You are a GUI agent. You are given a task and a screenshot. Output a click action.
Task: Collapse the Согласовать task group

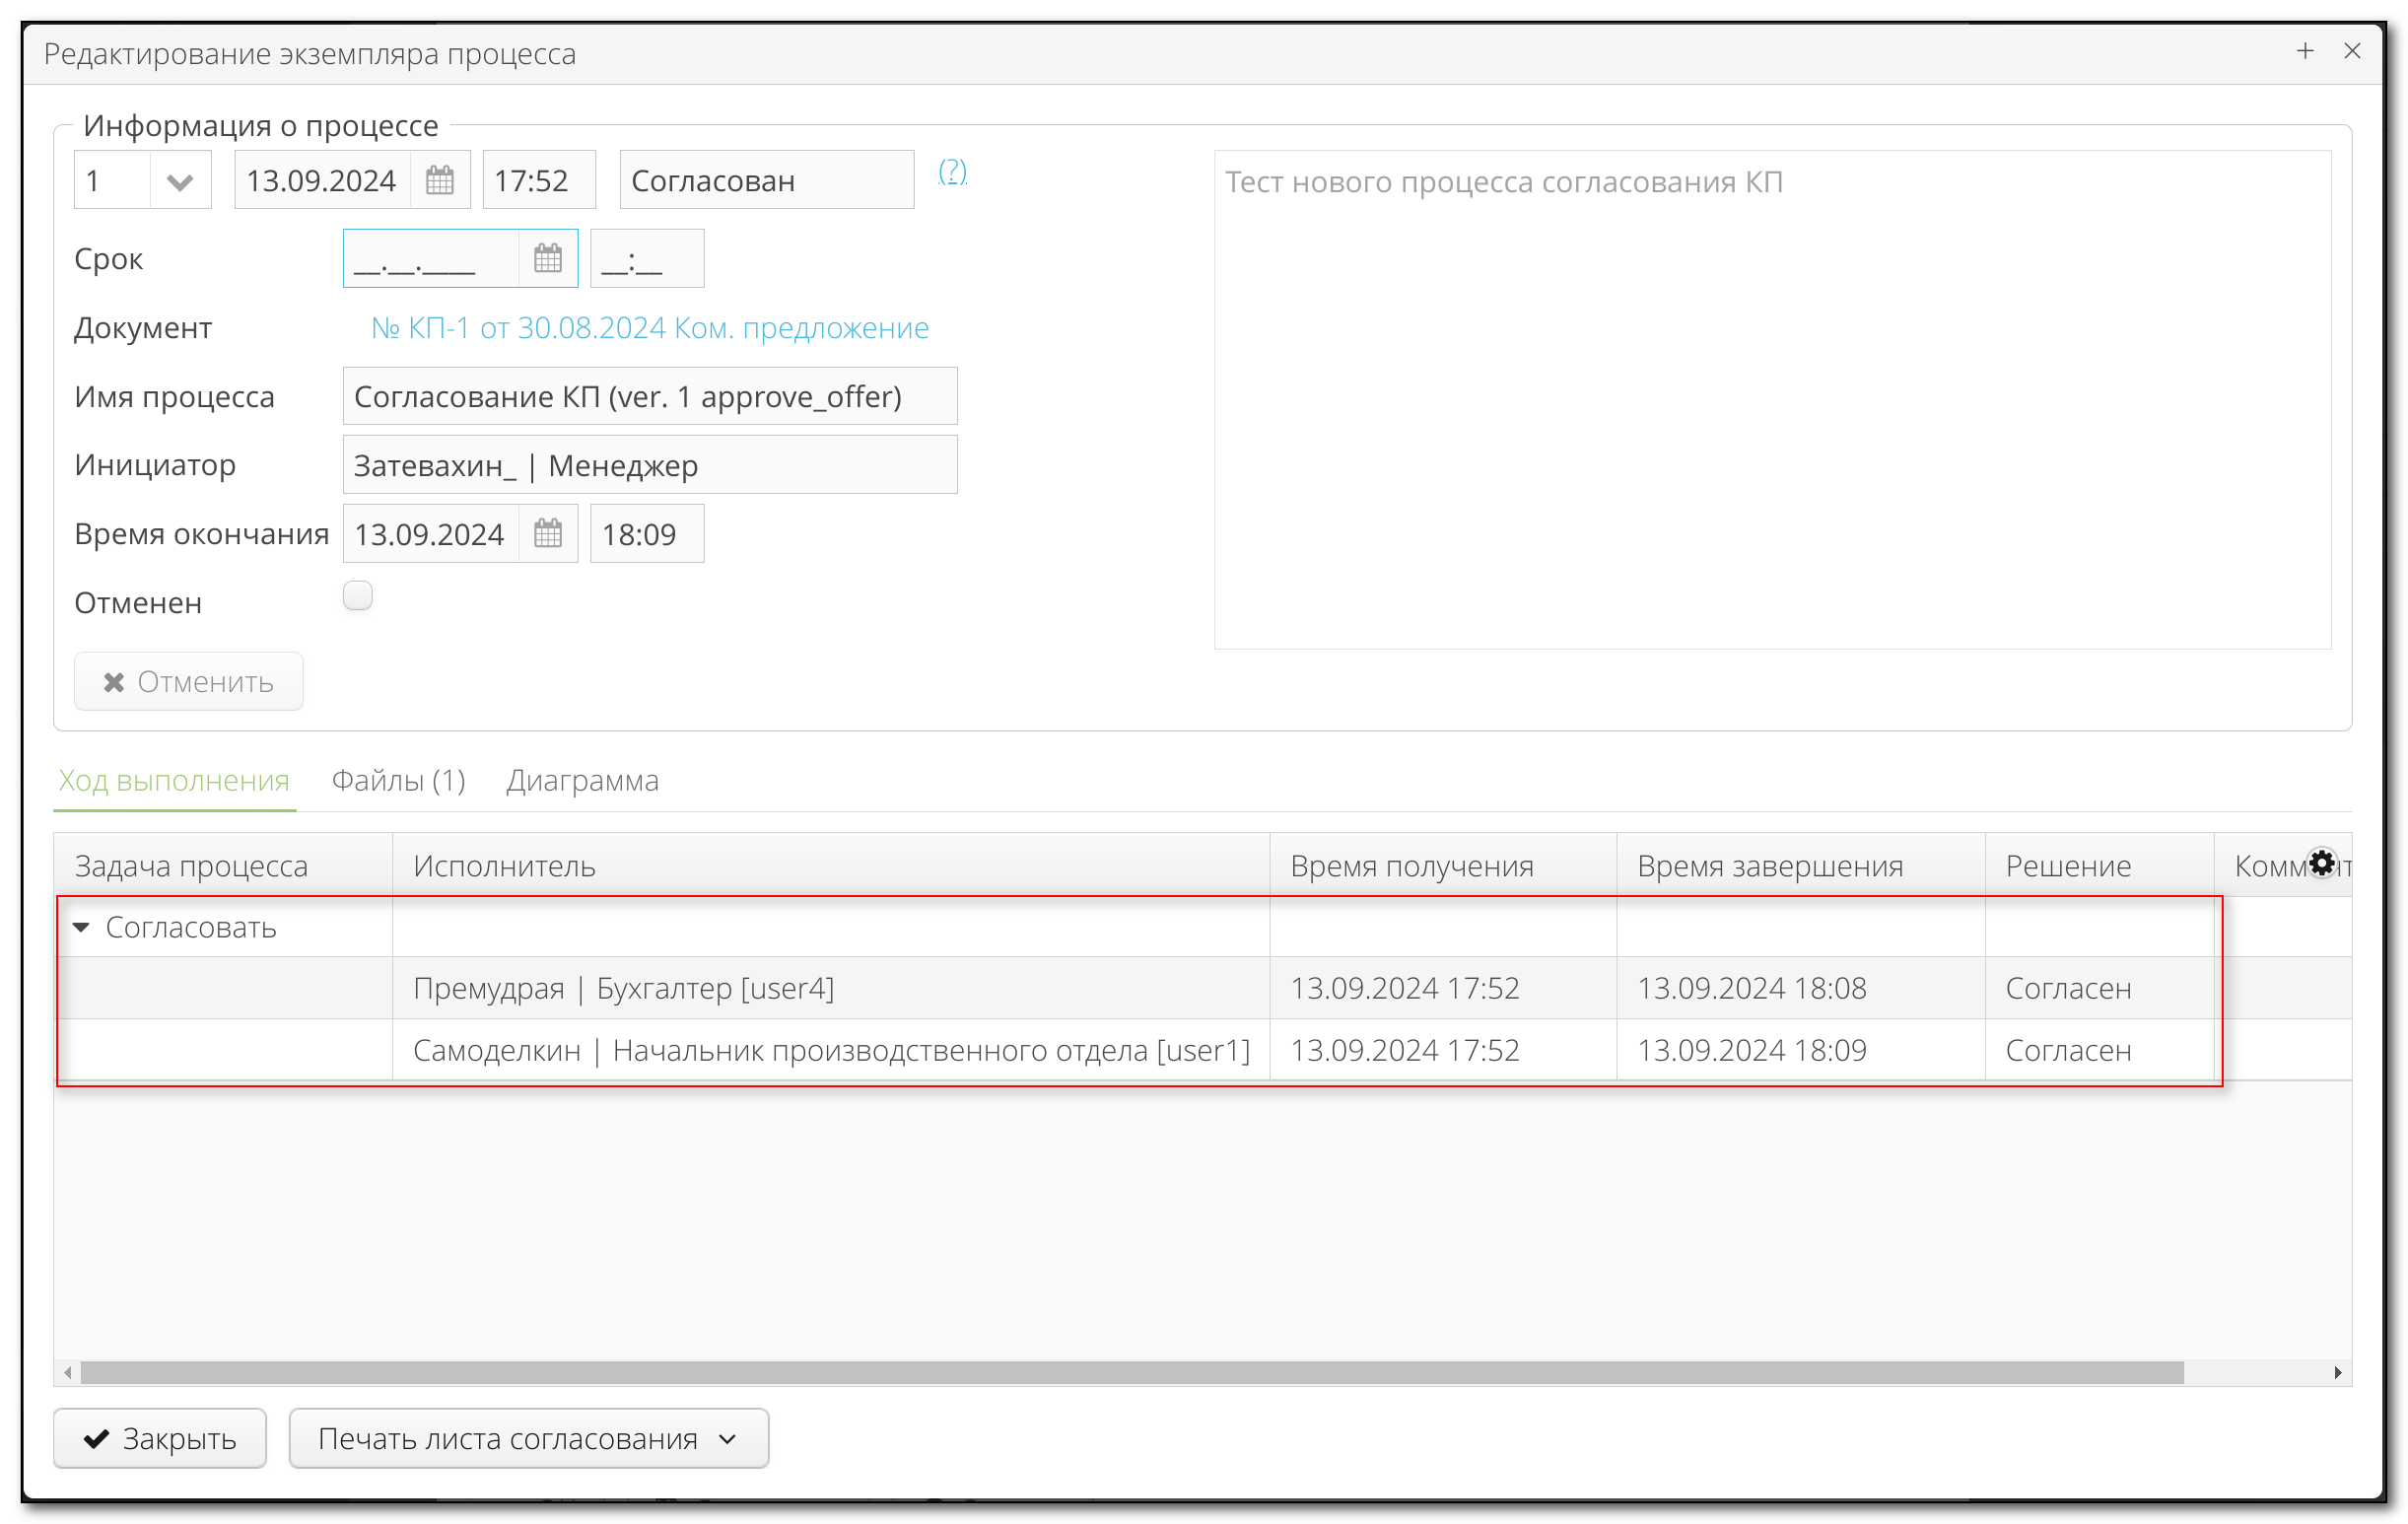click(x=82, y=927)
